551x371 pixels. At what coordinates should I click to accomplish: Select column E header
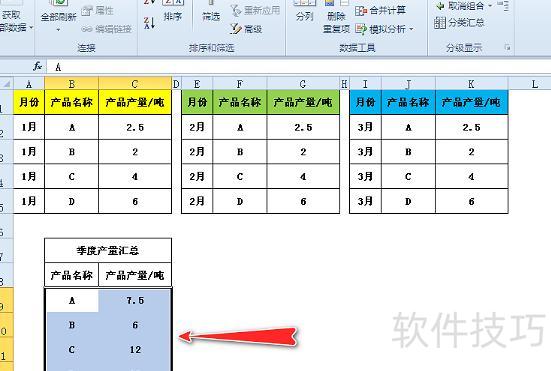click(197, 84)
